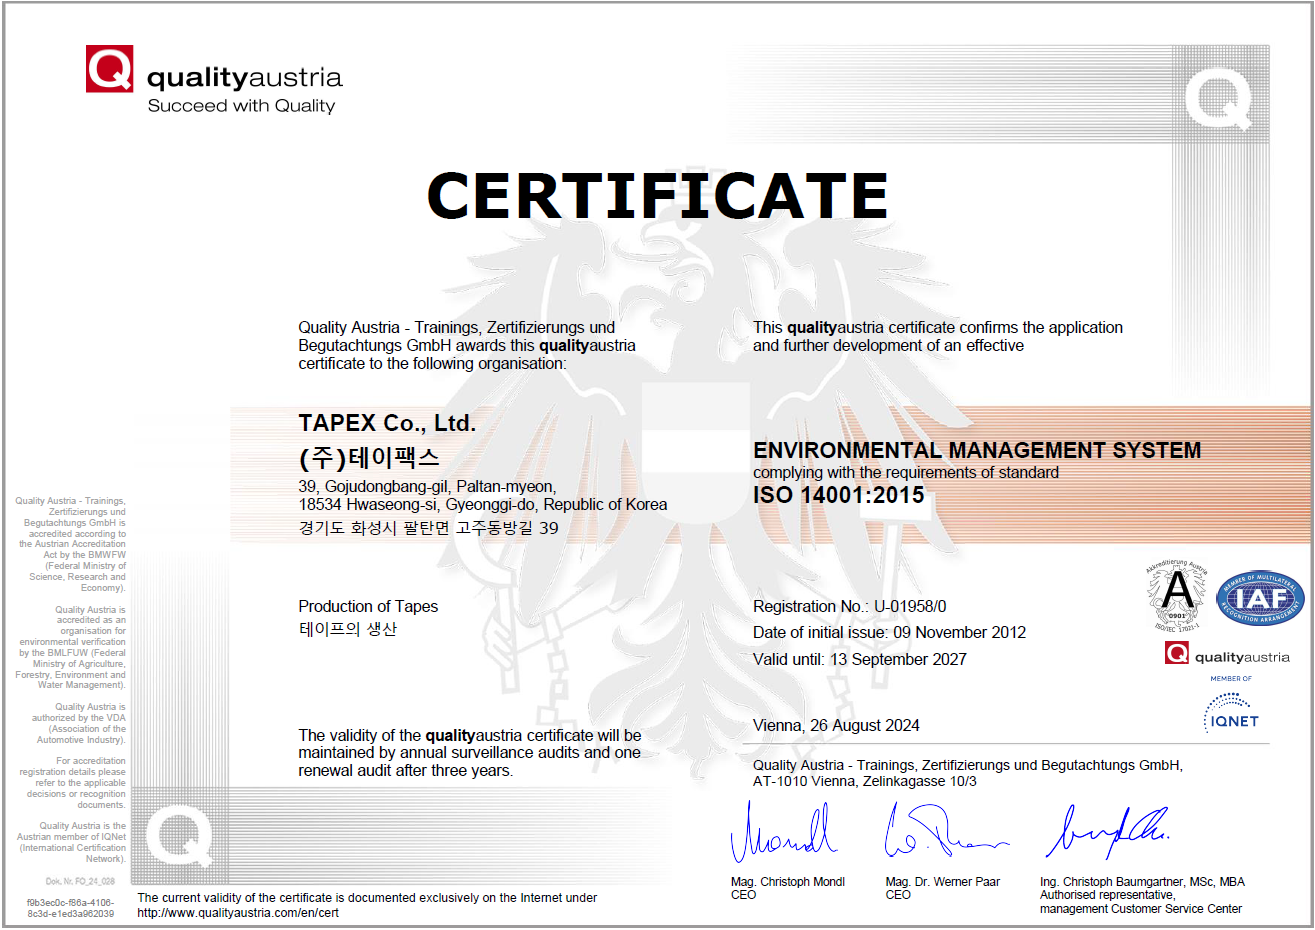Click 'management Customer Service Center' text
This screenshot has height=930, width=1315.
point(1141,909)
